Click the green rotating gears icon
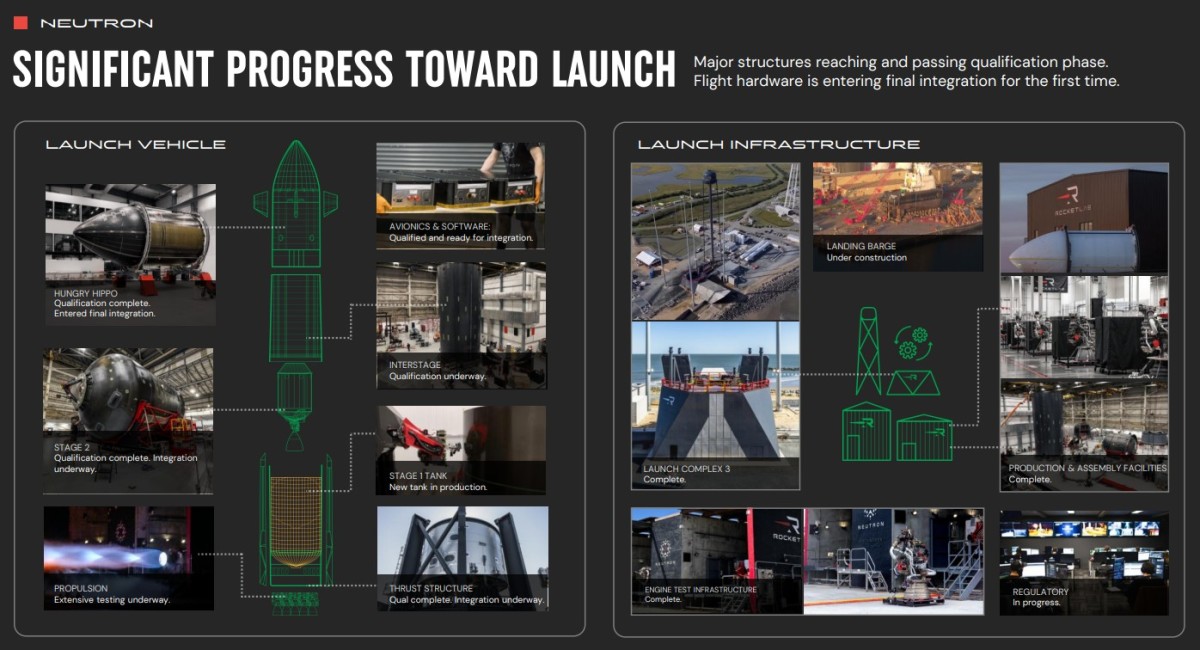Screen dimensions: 1200x650 pyautogui.click(x=912, y=343)
